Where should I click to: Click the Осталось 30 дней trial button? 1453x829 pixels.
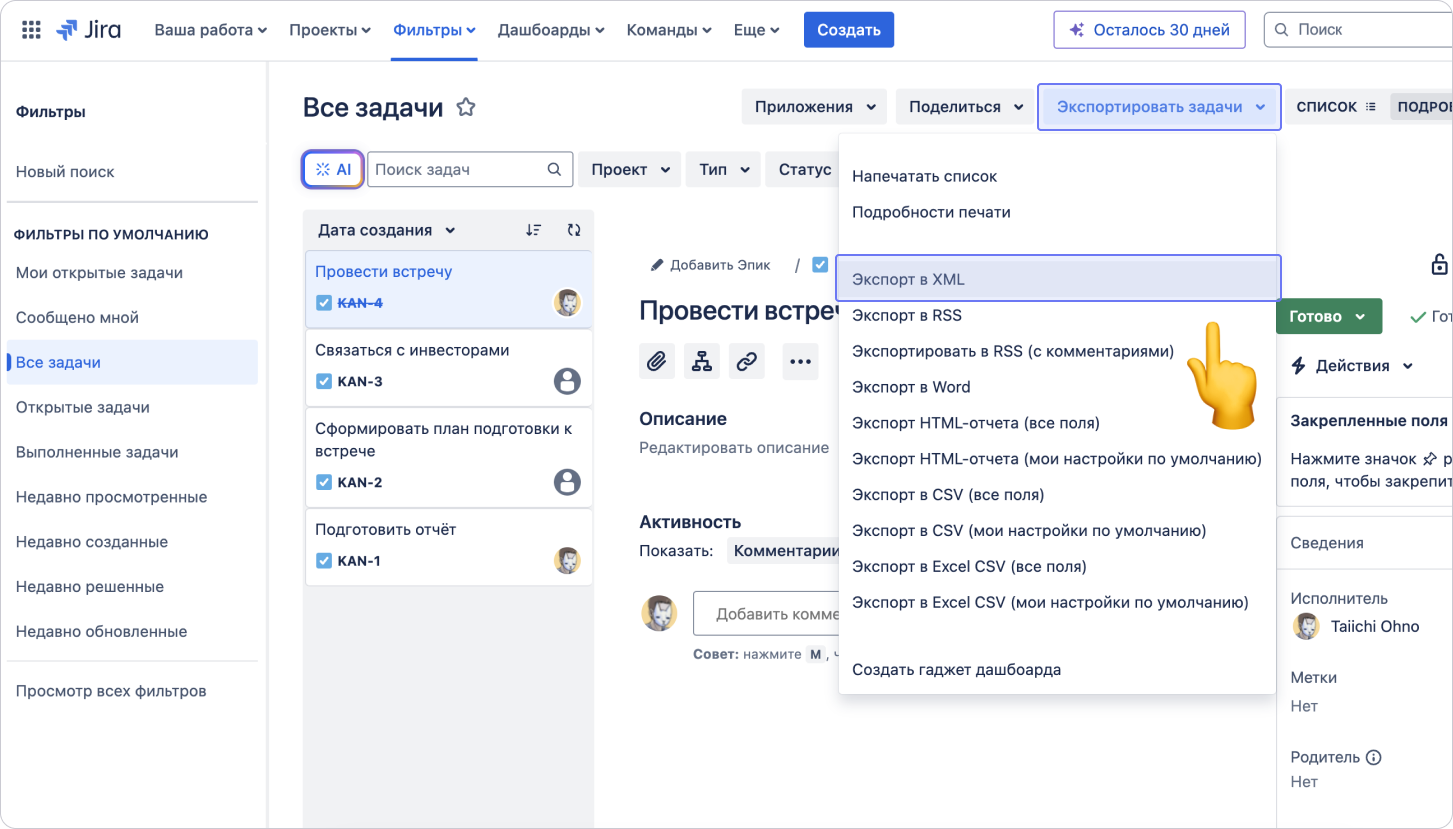[x=1149, y=30]
